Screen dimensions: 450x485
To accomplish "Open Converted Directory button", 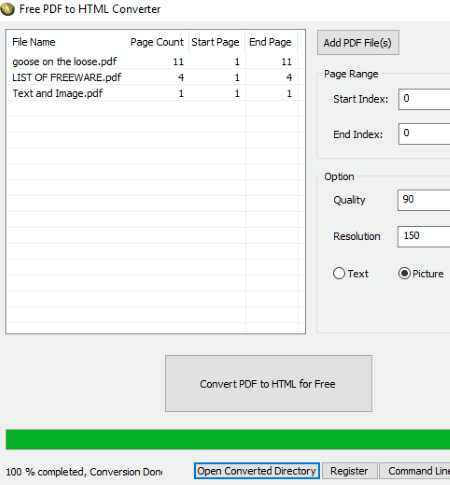I will (x=257, y=471).
